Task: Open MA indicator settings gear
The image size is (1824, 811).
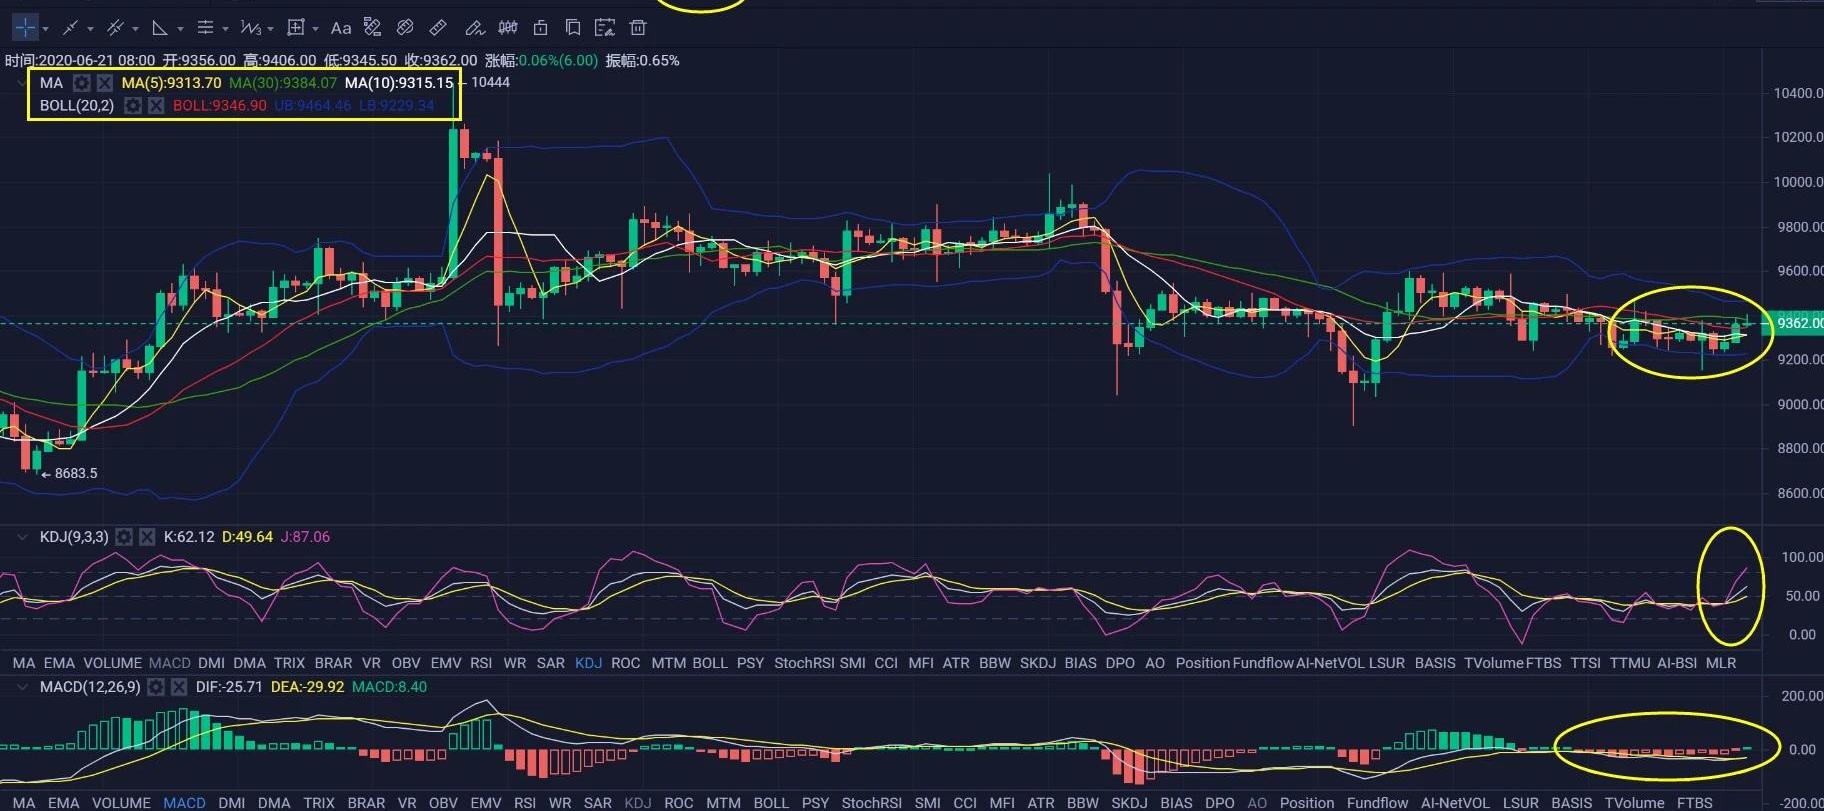Action: point(82,83)
